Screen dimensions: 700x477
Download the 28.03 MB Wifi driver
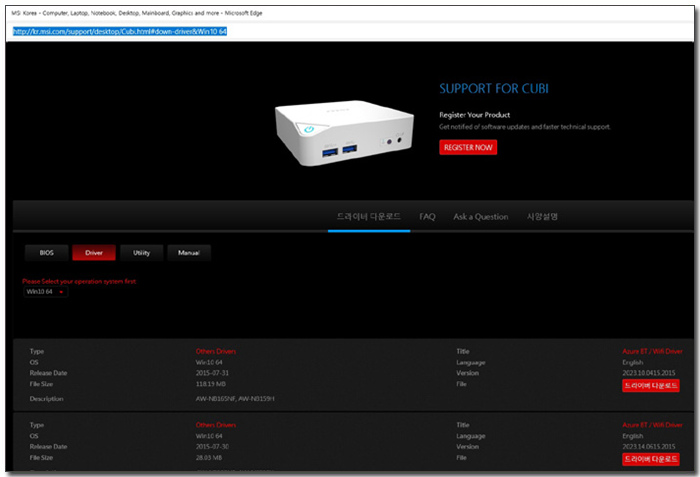coord(650,459)
